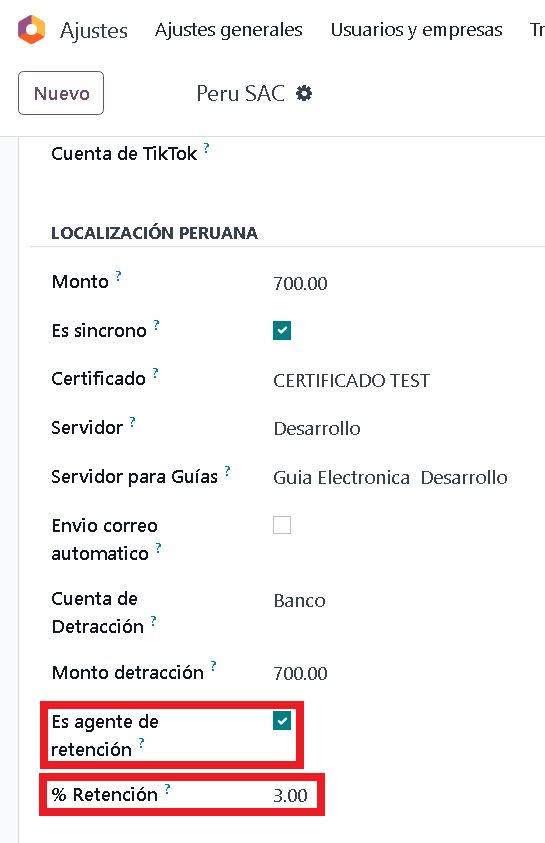Open the Usuarios y empresas menu

click(x=417, y=30)
